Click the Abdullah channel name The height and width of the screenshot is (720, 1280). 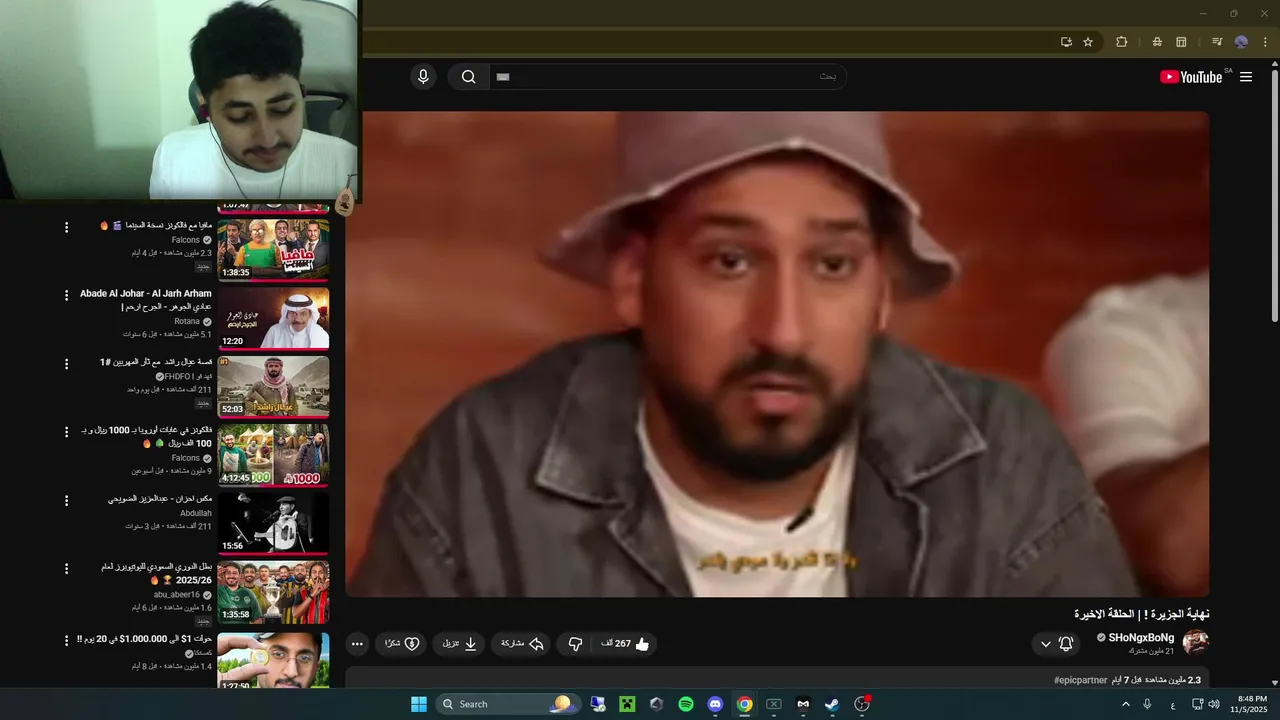196,513
